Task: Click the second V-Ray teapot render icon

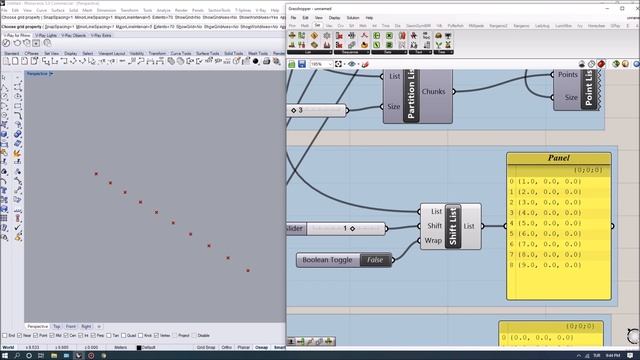Action: pyautogui.click(x=27, y=43)
